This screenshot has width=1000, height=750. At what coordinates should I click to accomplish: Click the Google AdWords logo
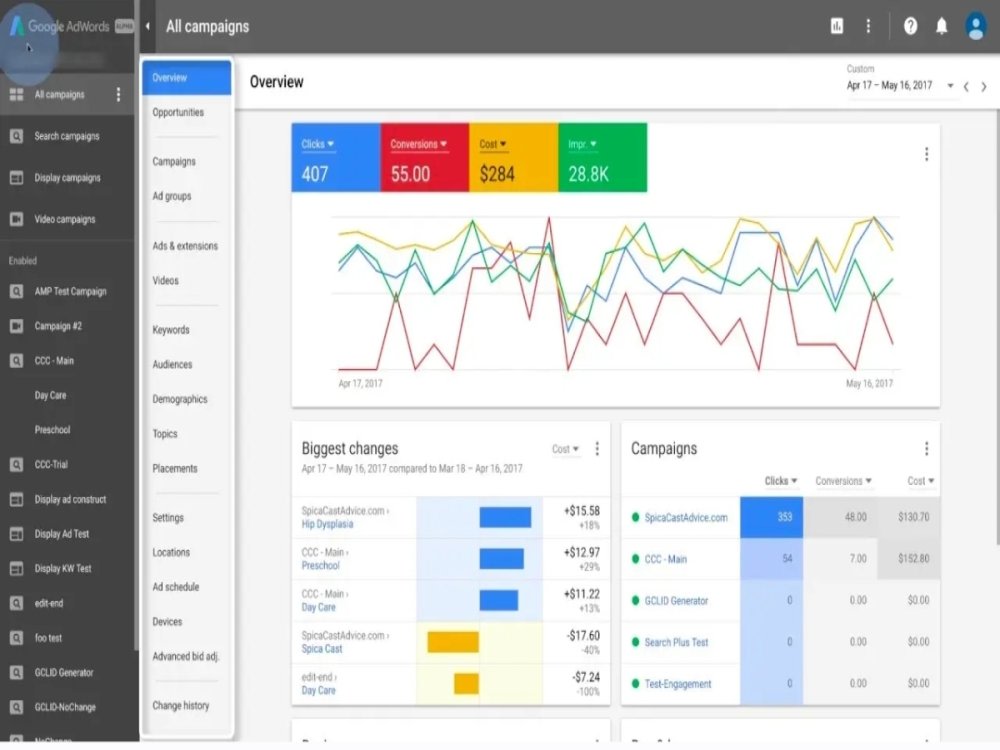coord(59,26)
